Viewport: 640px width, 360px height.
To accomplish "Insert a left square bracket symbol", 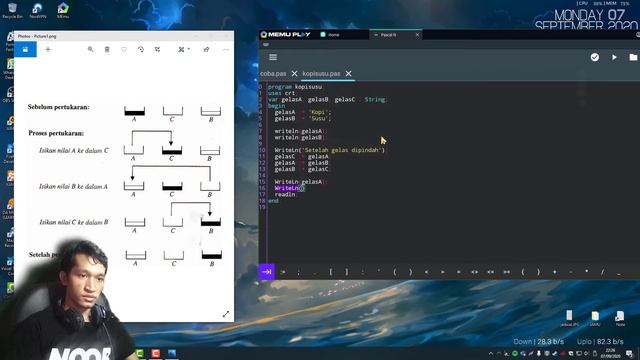I will pyautogui.click(x=331, y=272).
